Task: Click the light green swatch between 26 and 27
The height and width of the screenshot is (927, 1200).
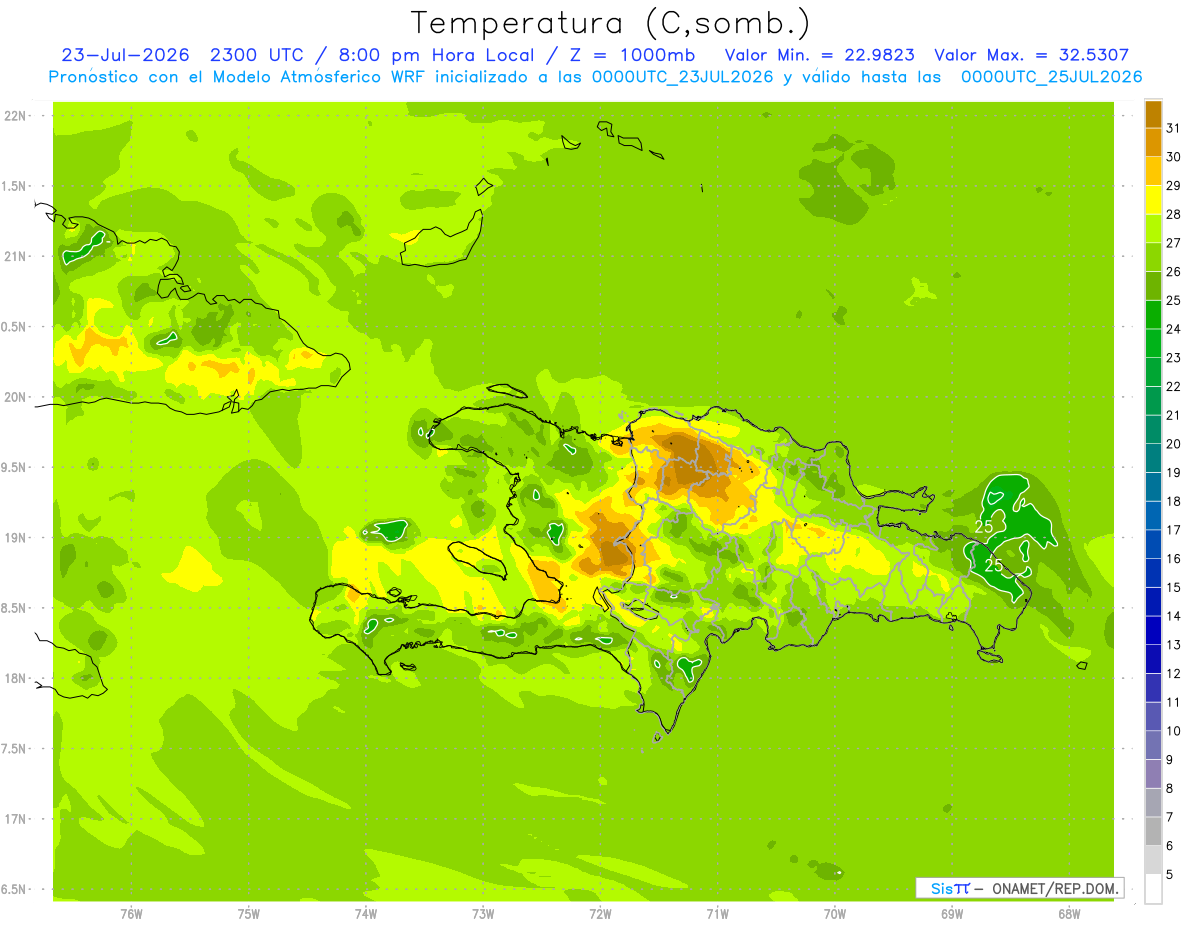Action: [1153, 257]
